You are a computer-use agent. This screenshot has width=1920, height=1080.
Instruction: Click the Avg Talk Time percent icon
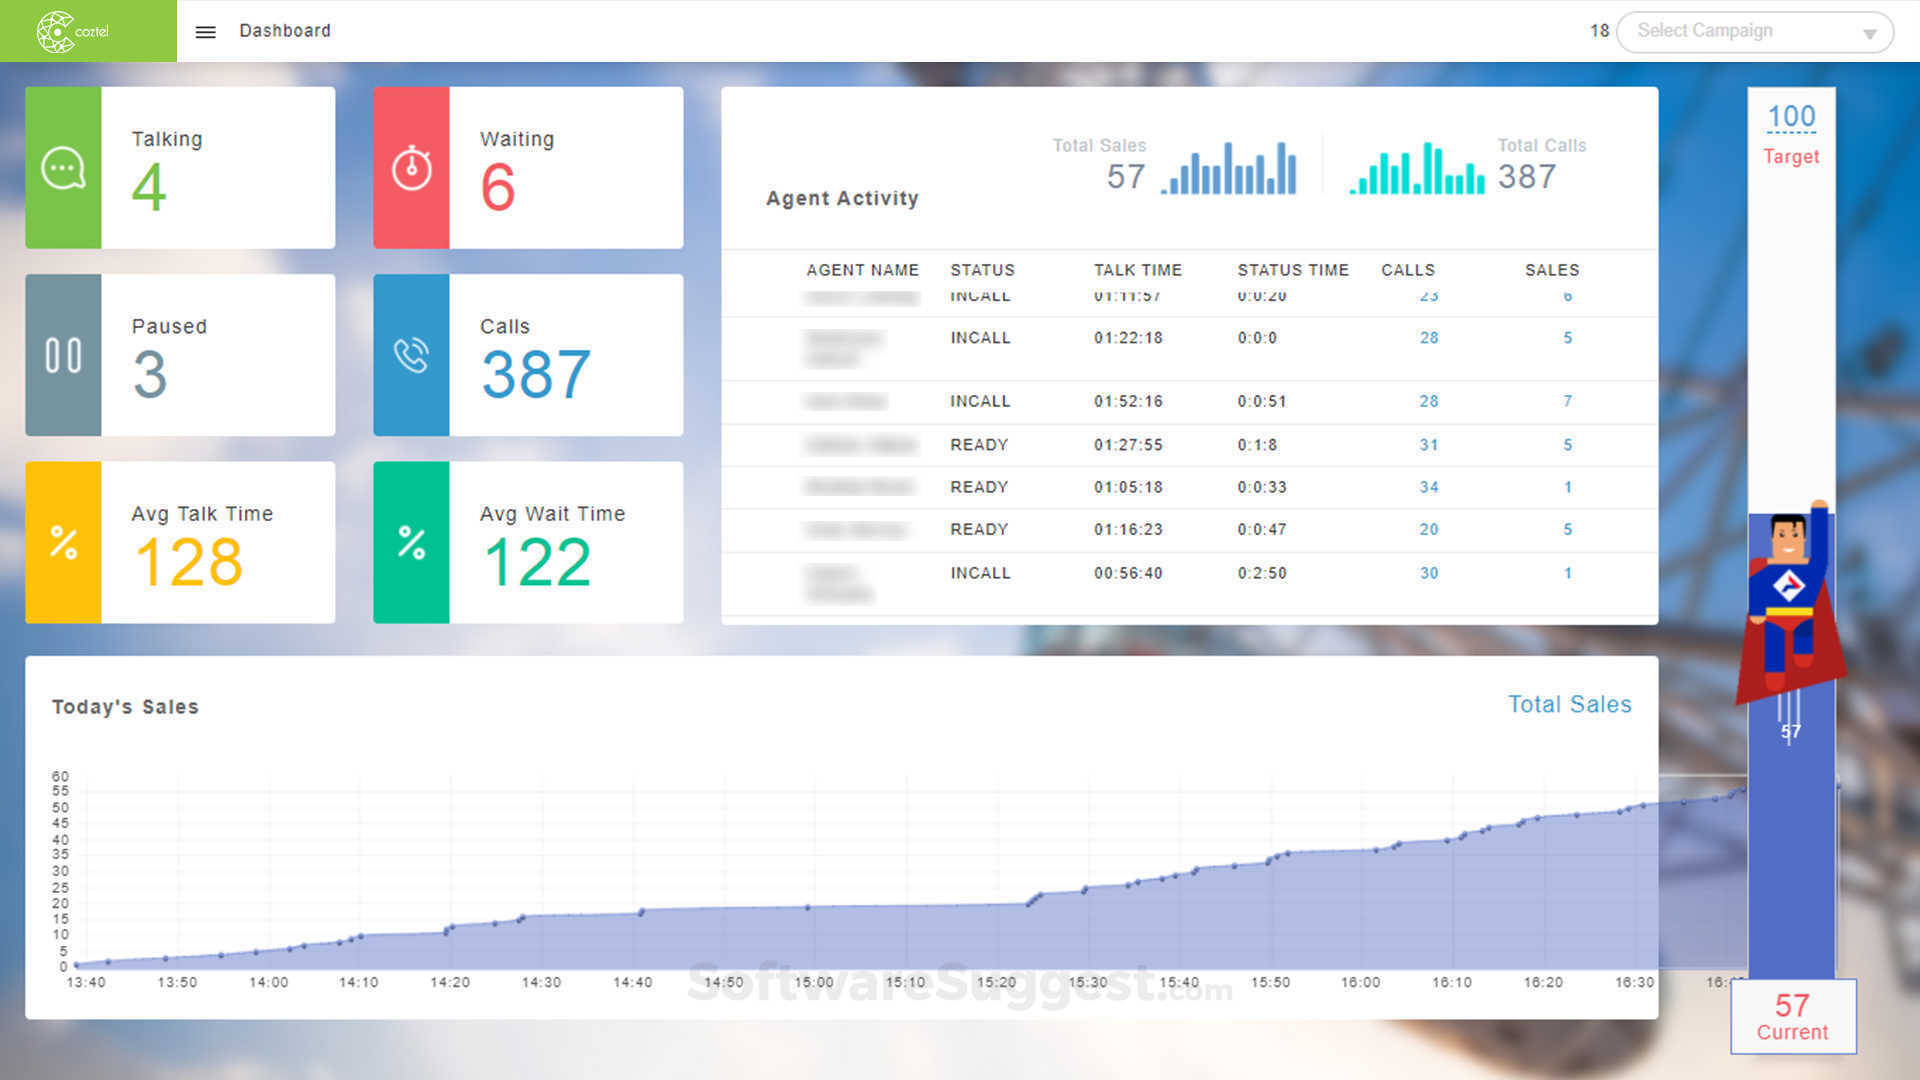point(63,542)
